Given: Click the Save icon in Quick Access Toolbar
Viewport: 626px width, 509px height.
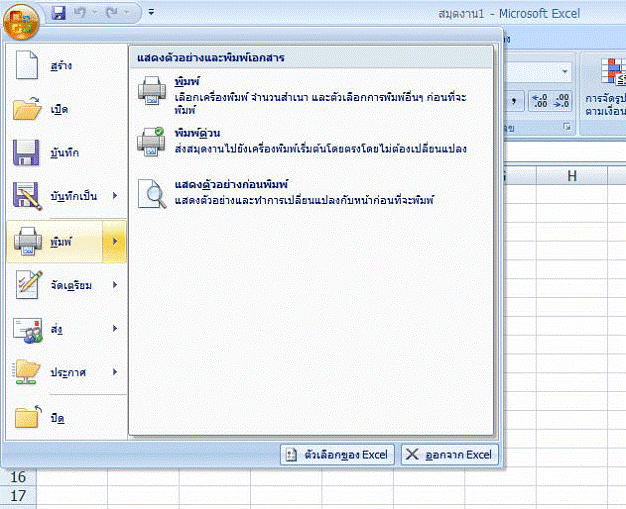Looking at the screenshot, I should click(58, 13).
